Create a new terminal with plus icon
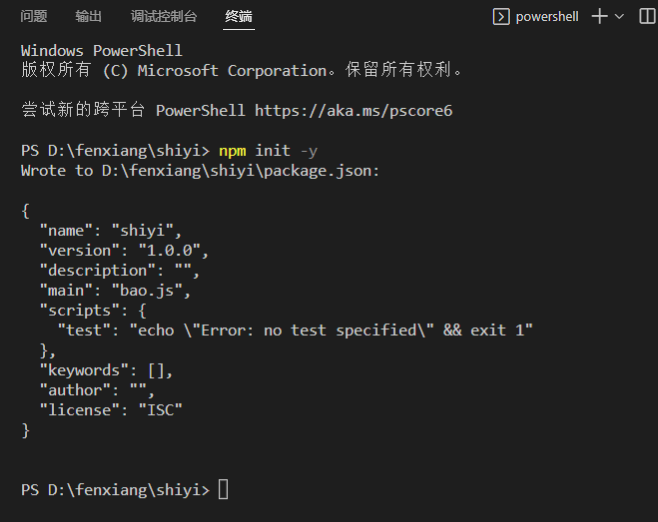This screenshot has width=658, height=522. coord(599,17)
